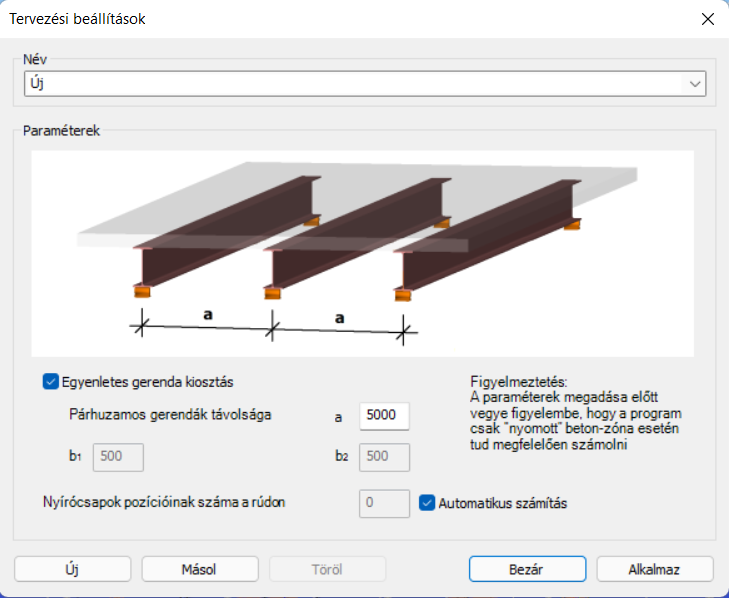Open the Név dropdown arrow
729x598 pixels.
point(695,84)
